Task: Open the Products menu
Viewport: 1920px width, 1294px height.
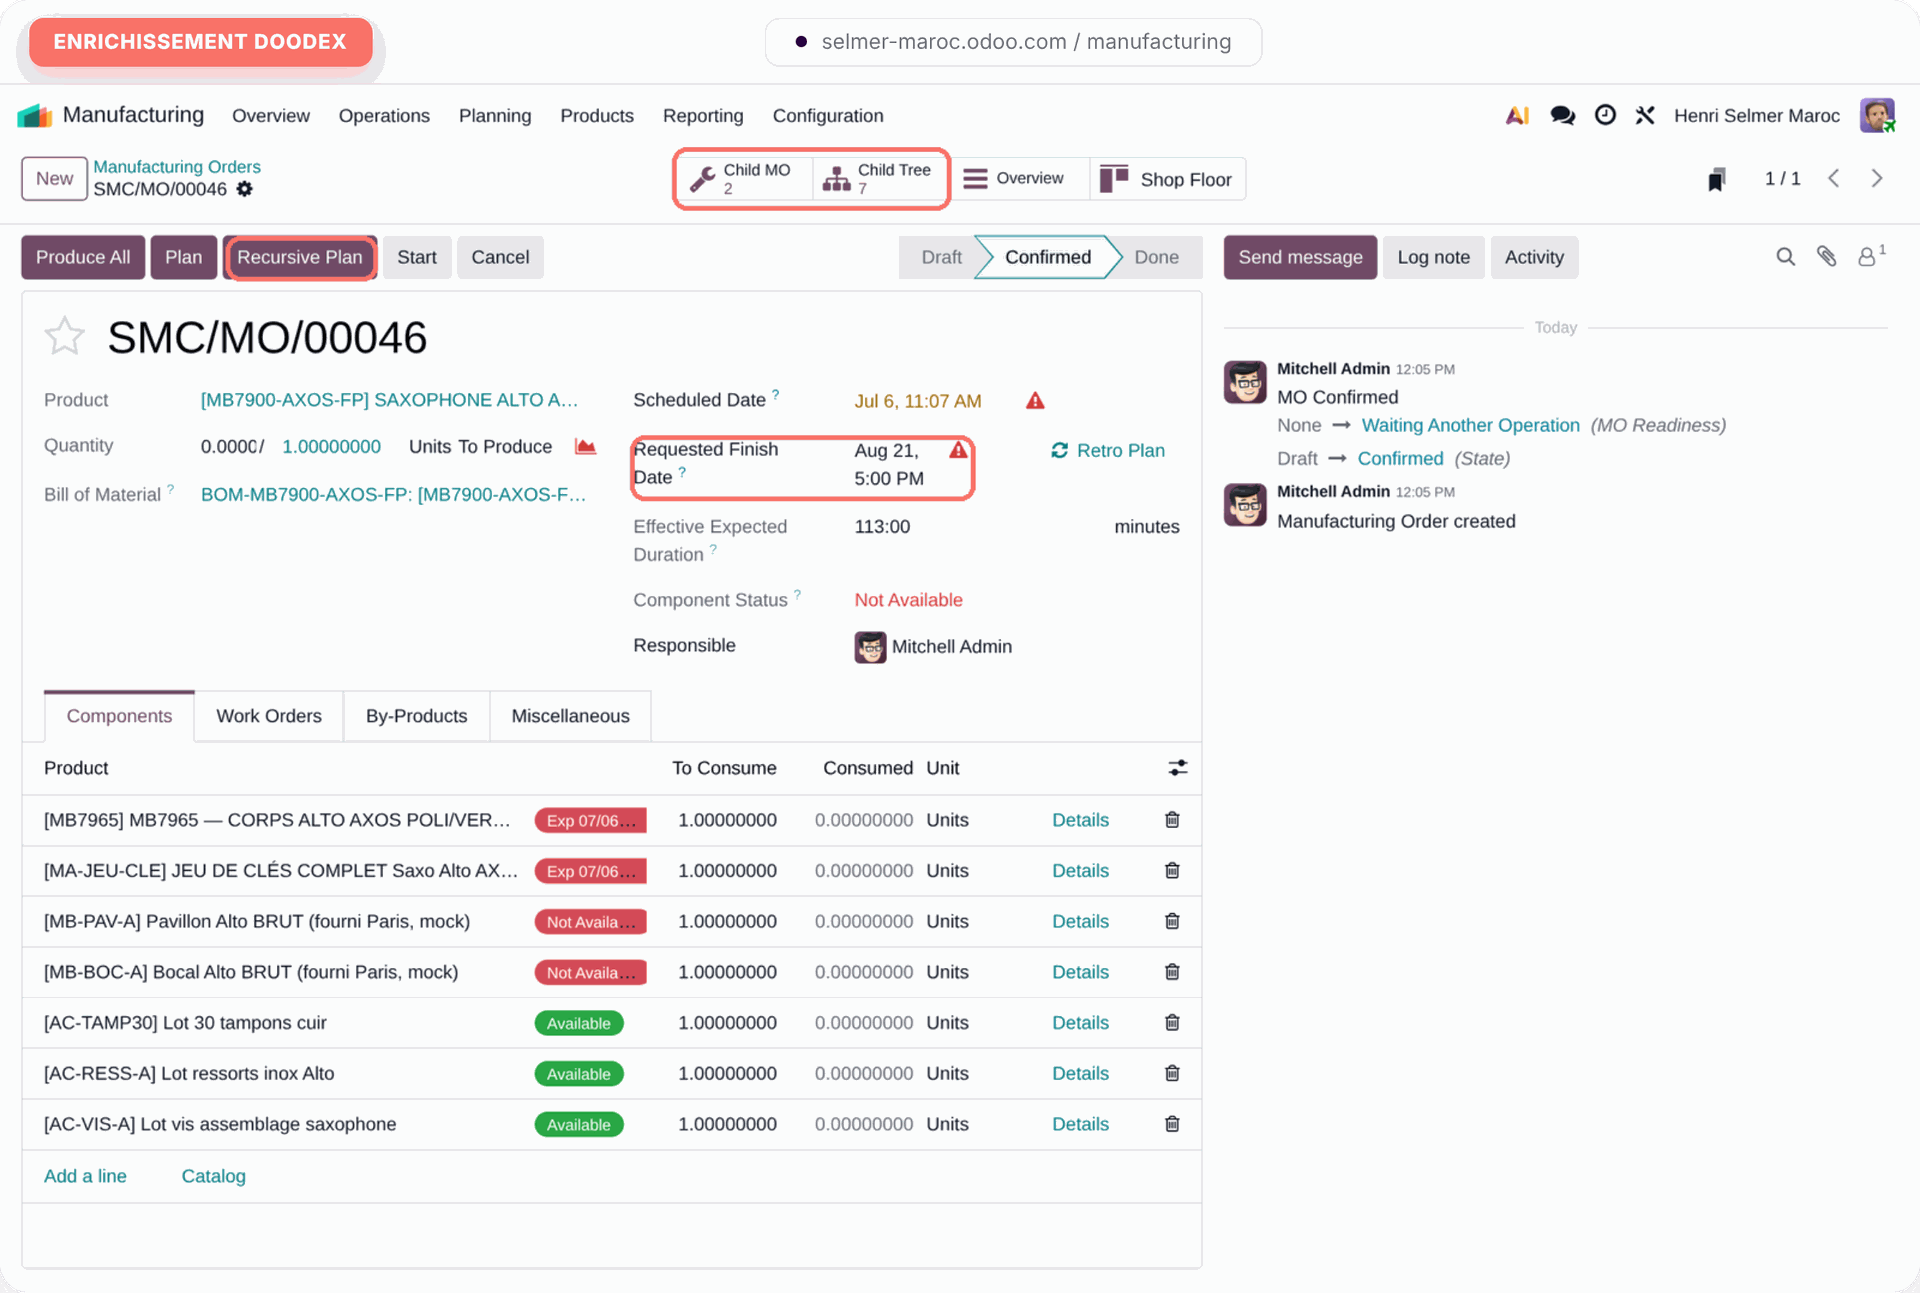Action: [597, 116]
